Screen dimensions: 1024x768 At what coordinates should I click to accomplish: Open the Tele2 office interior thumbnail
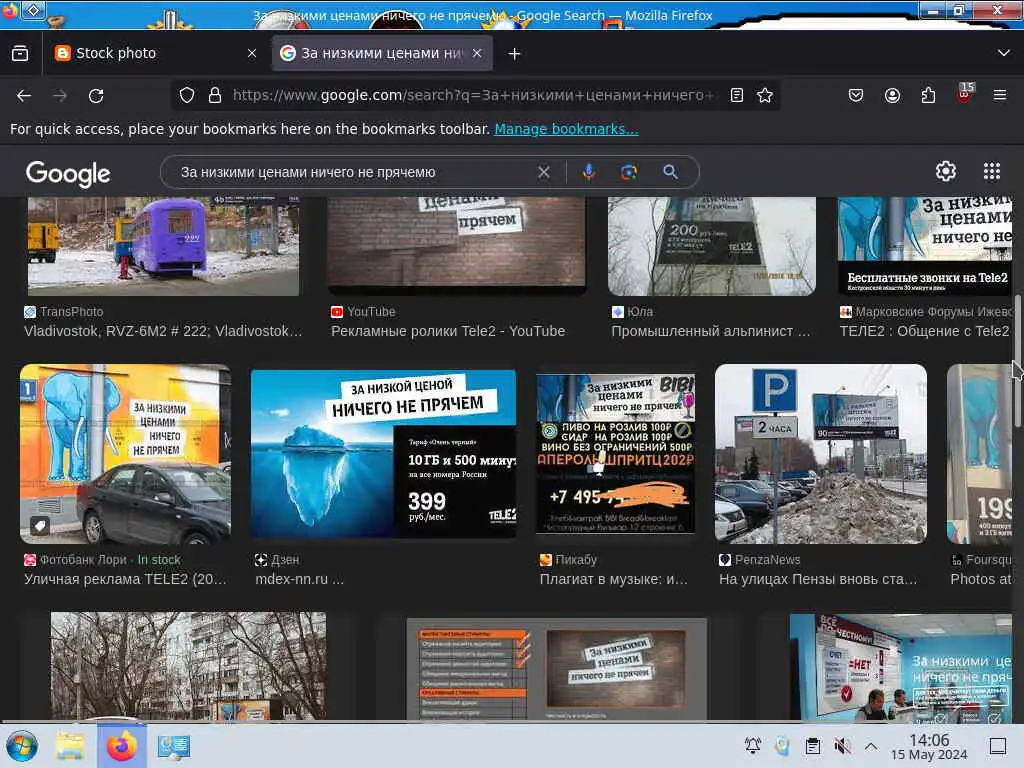[901, 667]
